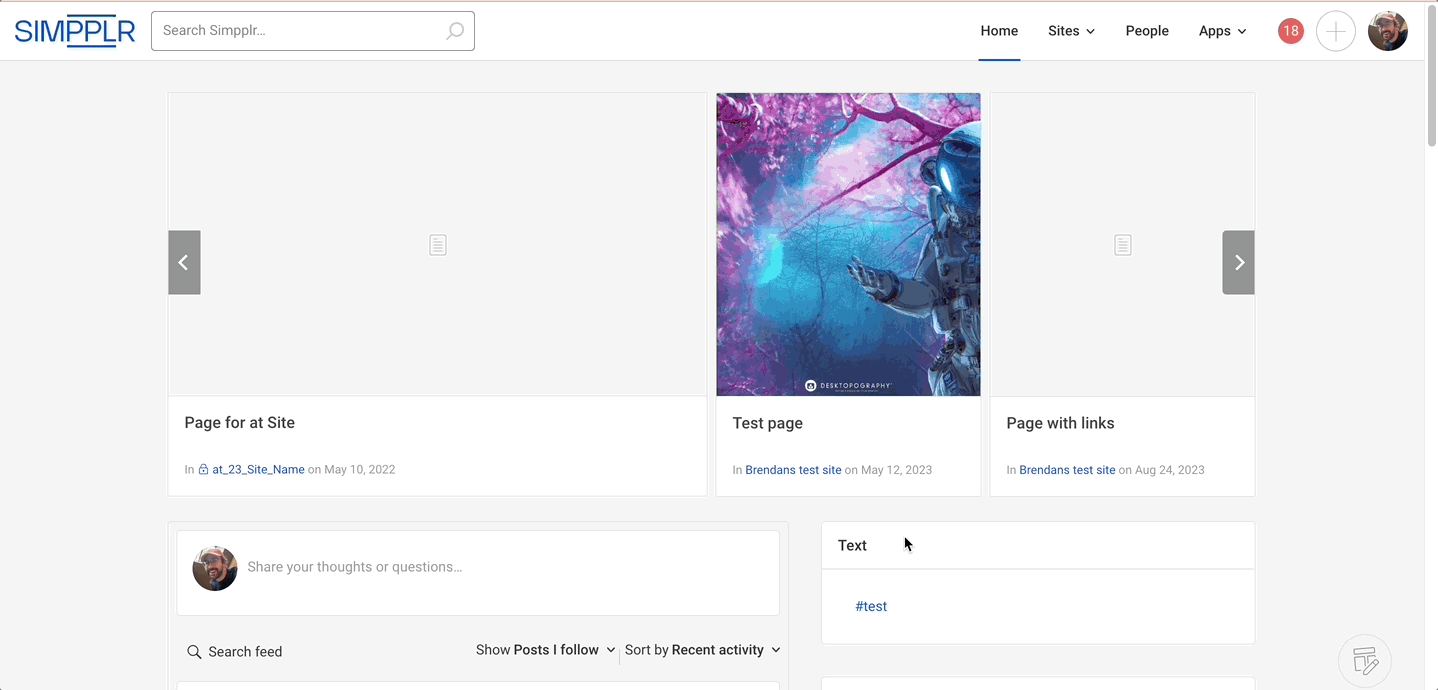Click the Search Simpplr input field
Viewport: 1438px width, 690px height.
coord(300,31)
